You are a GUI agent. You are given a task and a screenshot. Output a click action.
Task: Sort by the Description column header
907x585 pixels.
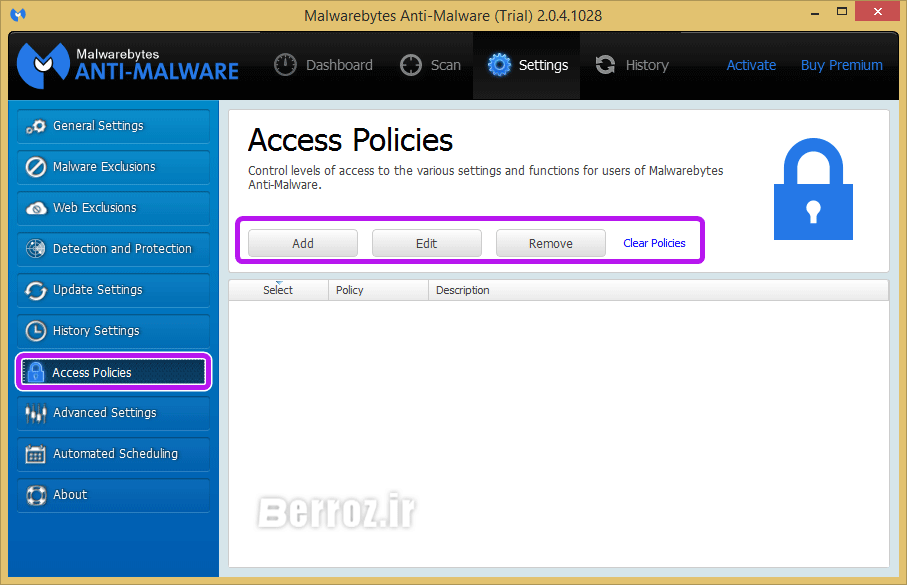pyautogui.click(x=658, y=290)
